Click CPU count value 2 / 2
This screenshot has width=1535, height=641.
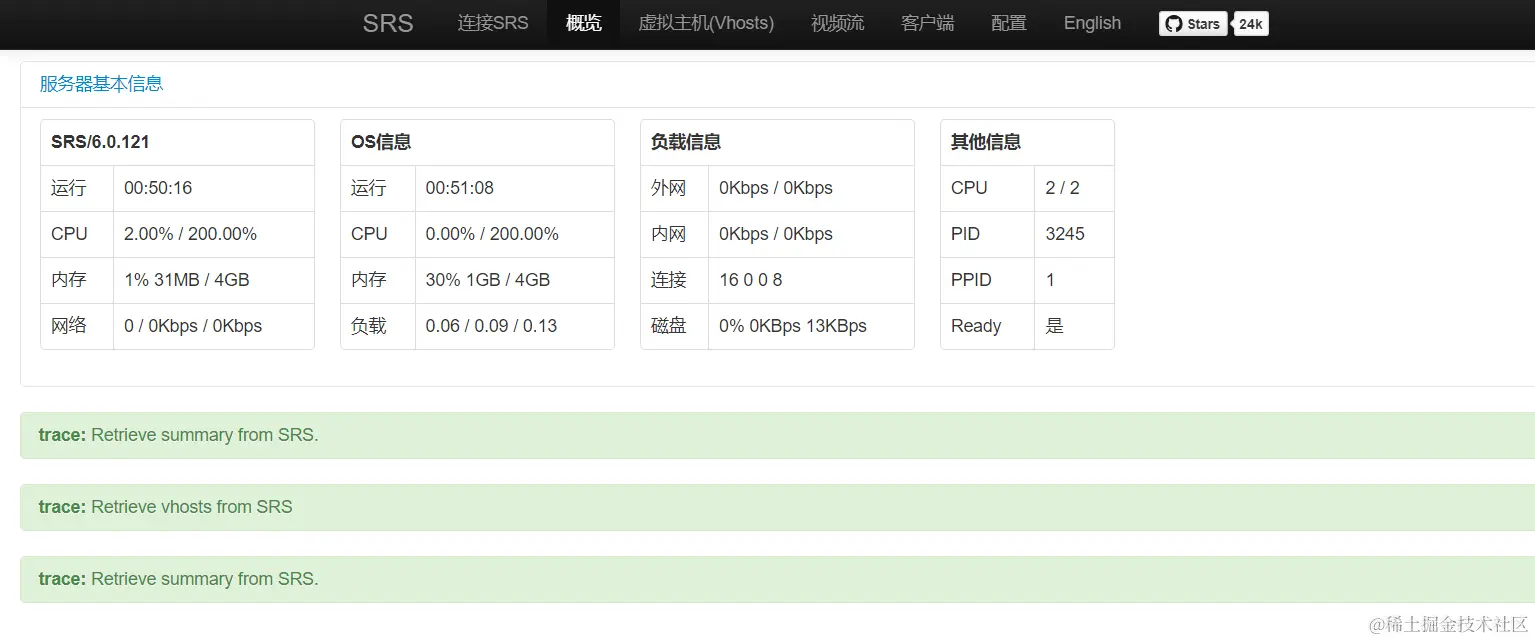click(1062, 188)
